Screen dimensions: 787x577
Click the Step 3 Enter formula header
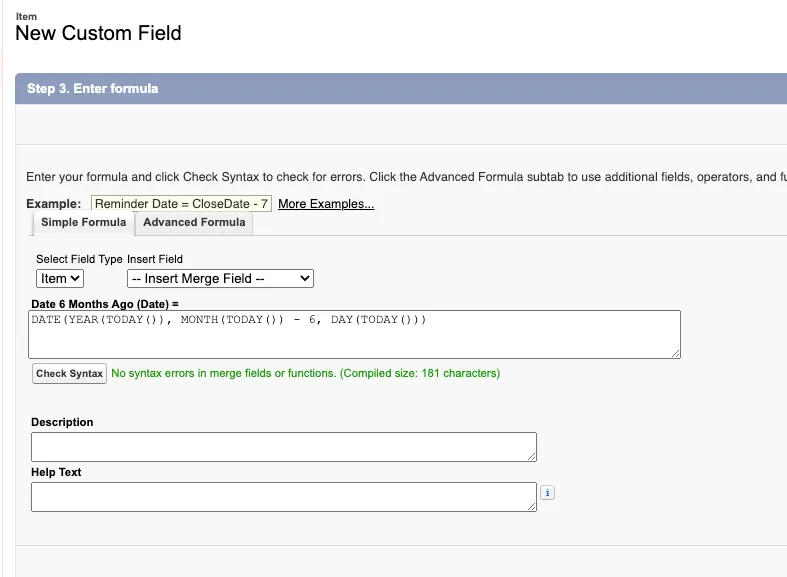click(x=92, y=89)
